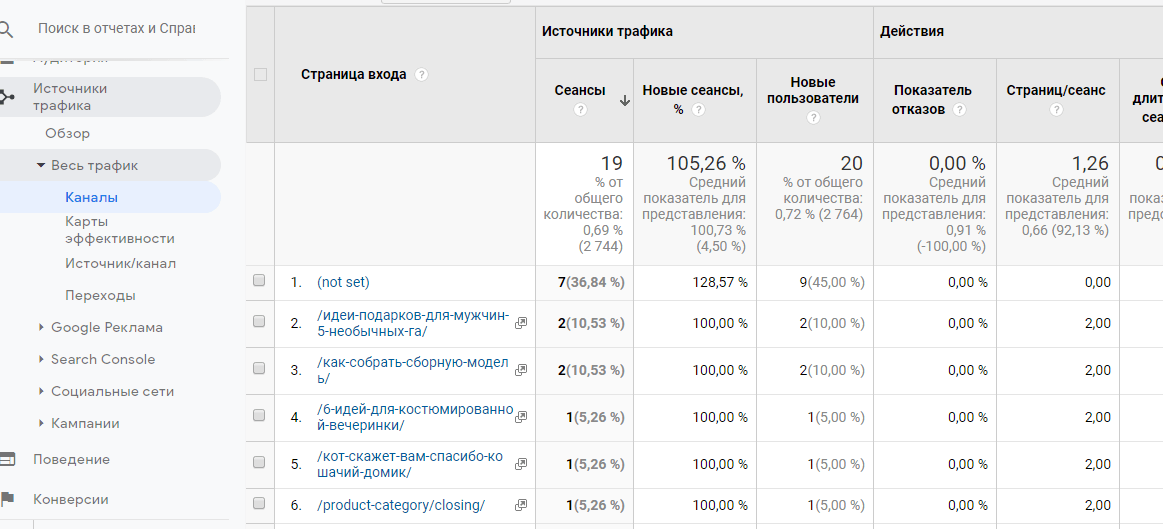Open the Каналы report

tap(91, 197)
